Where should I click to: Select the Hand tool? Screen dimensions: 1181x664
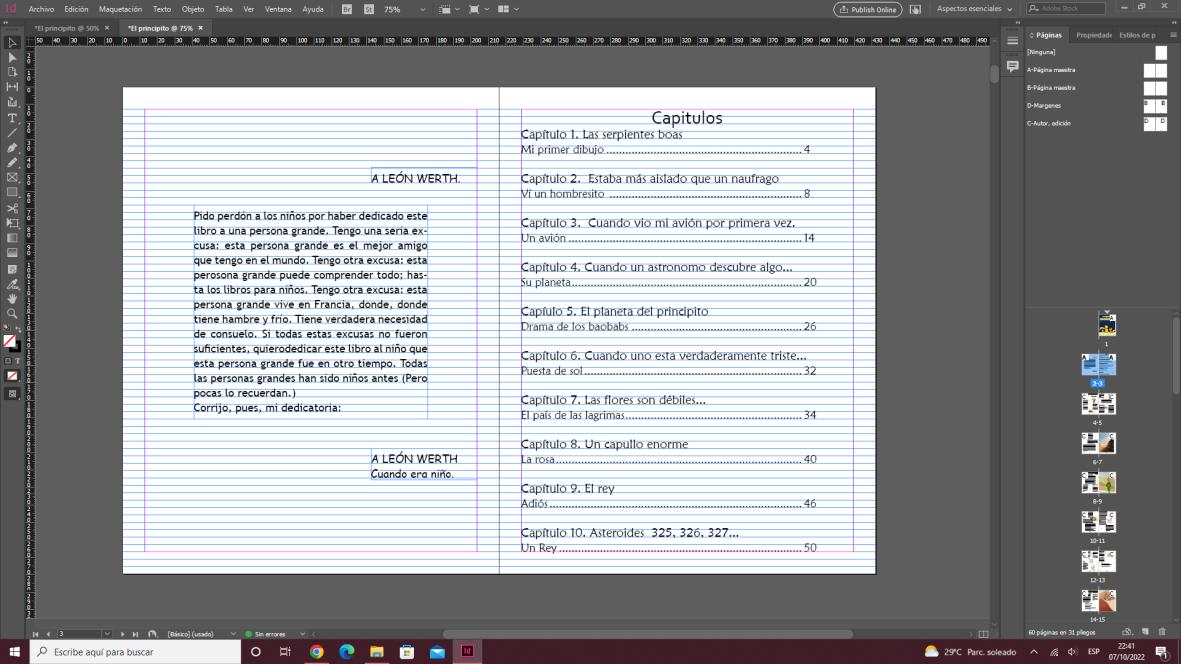pos(12,299)
